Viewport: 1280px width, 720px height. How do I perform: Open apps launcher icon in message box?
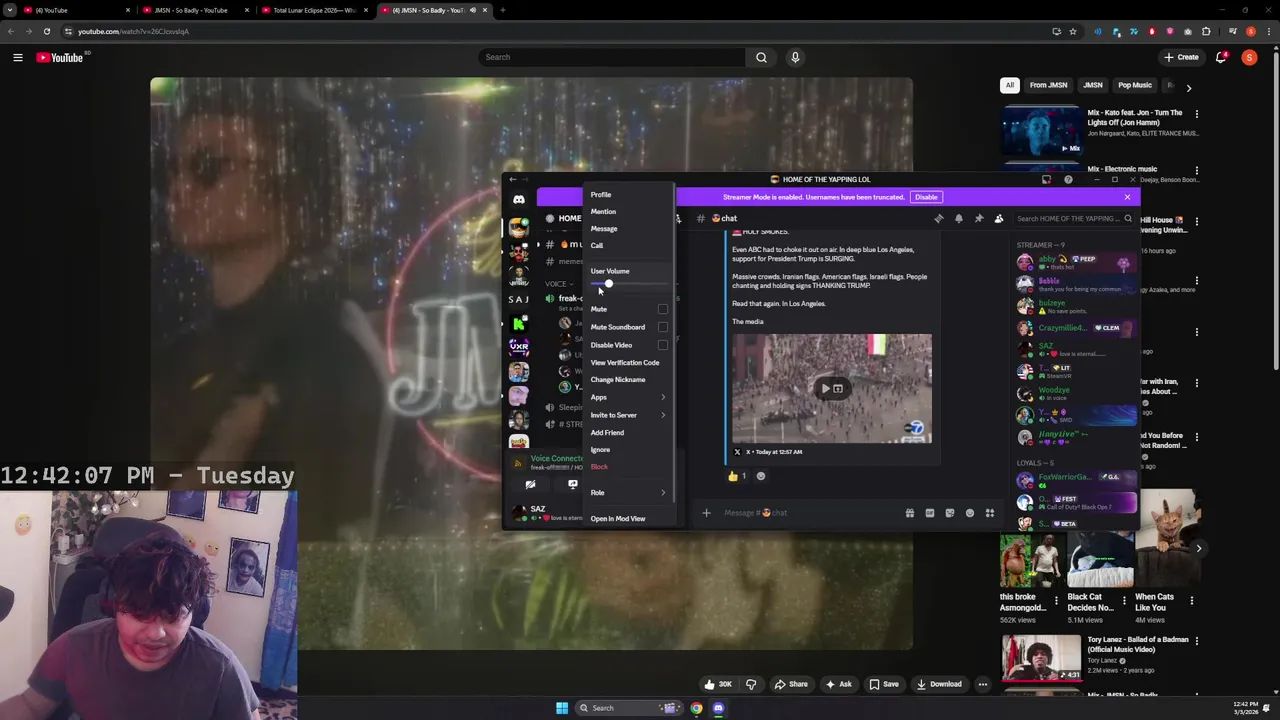(x=990, y=513)
